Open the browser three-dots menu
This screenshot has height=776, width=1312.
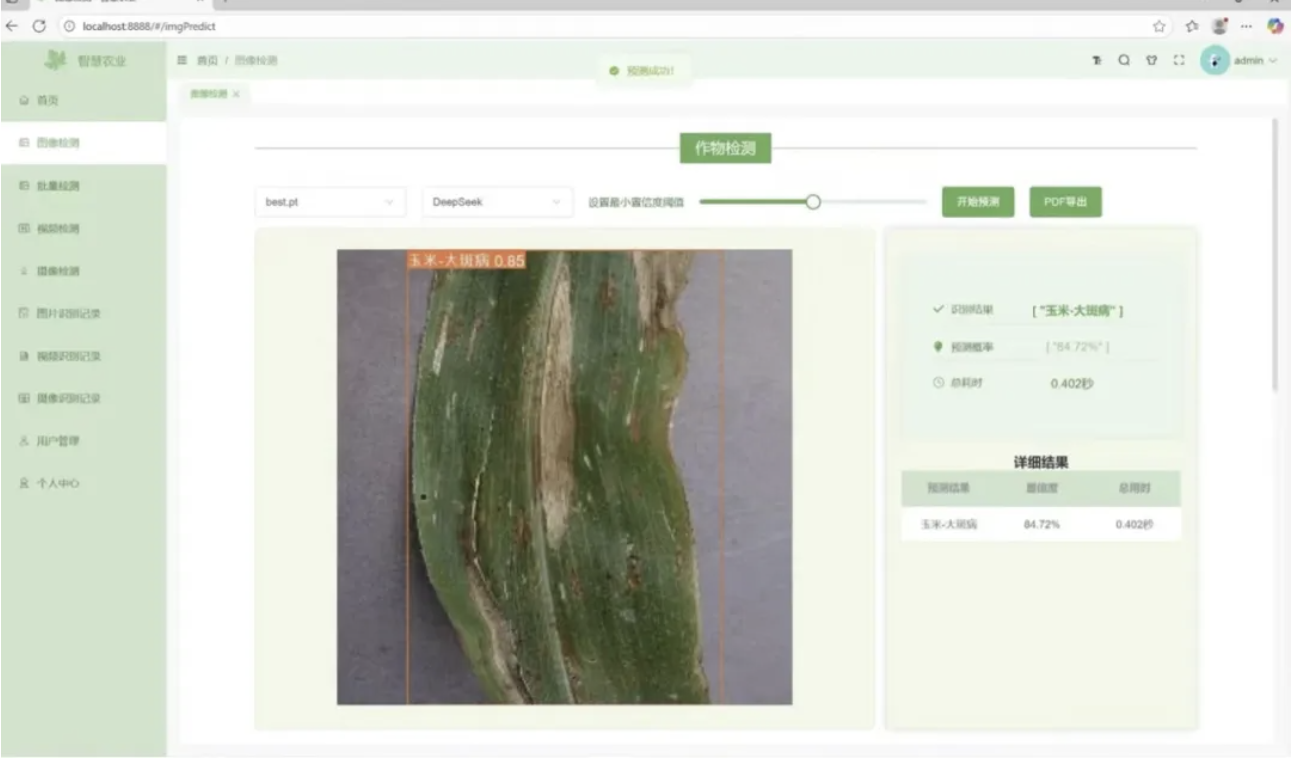pos(1247,26)
